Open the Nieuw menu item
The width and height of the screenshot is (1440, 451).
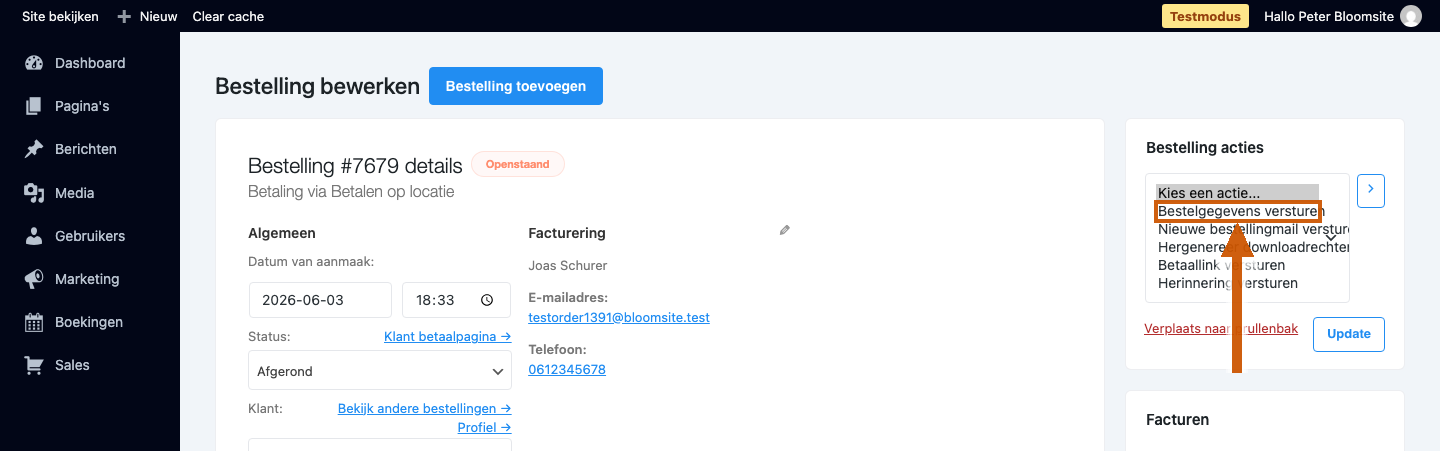point(159,16)
